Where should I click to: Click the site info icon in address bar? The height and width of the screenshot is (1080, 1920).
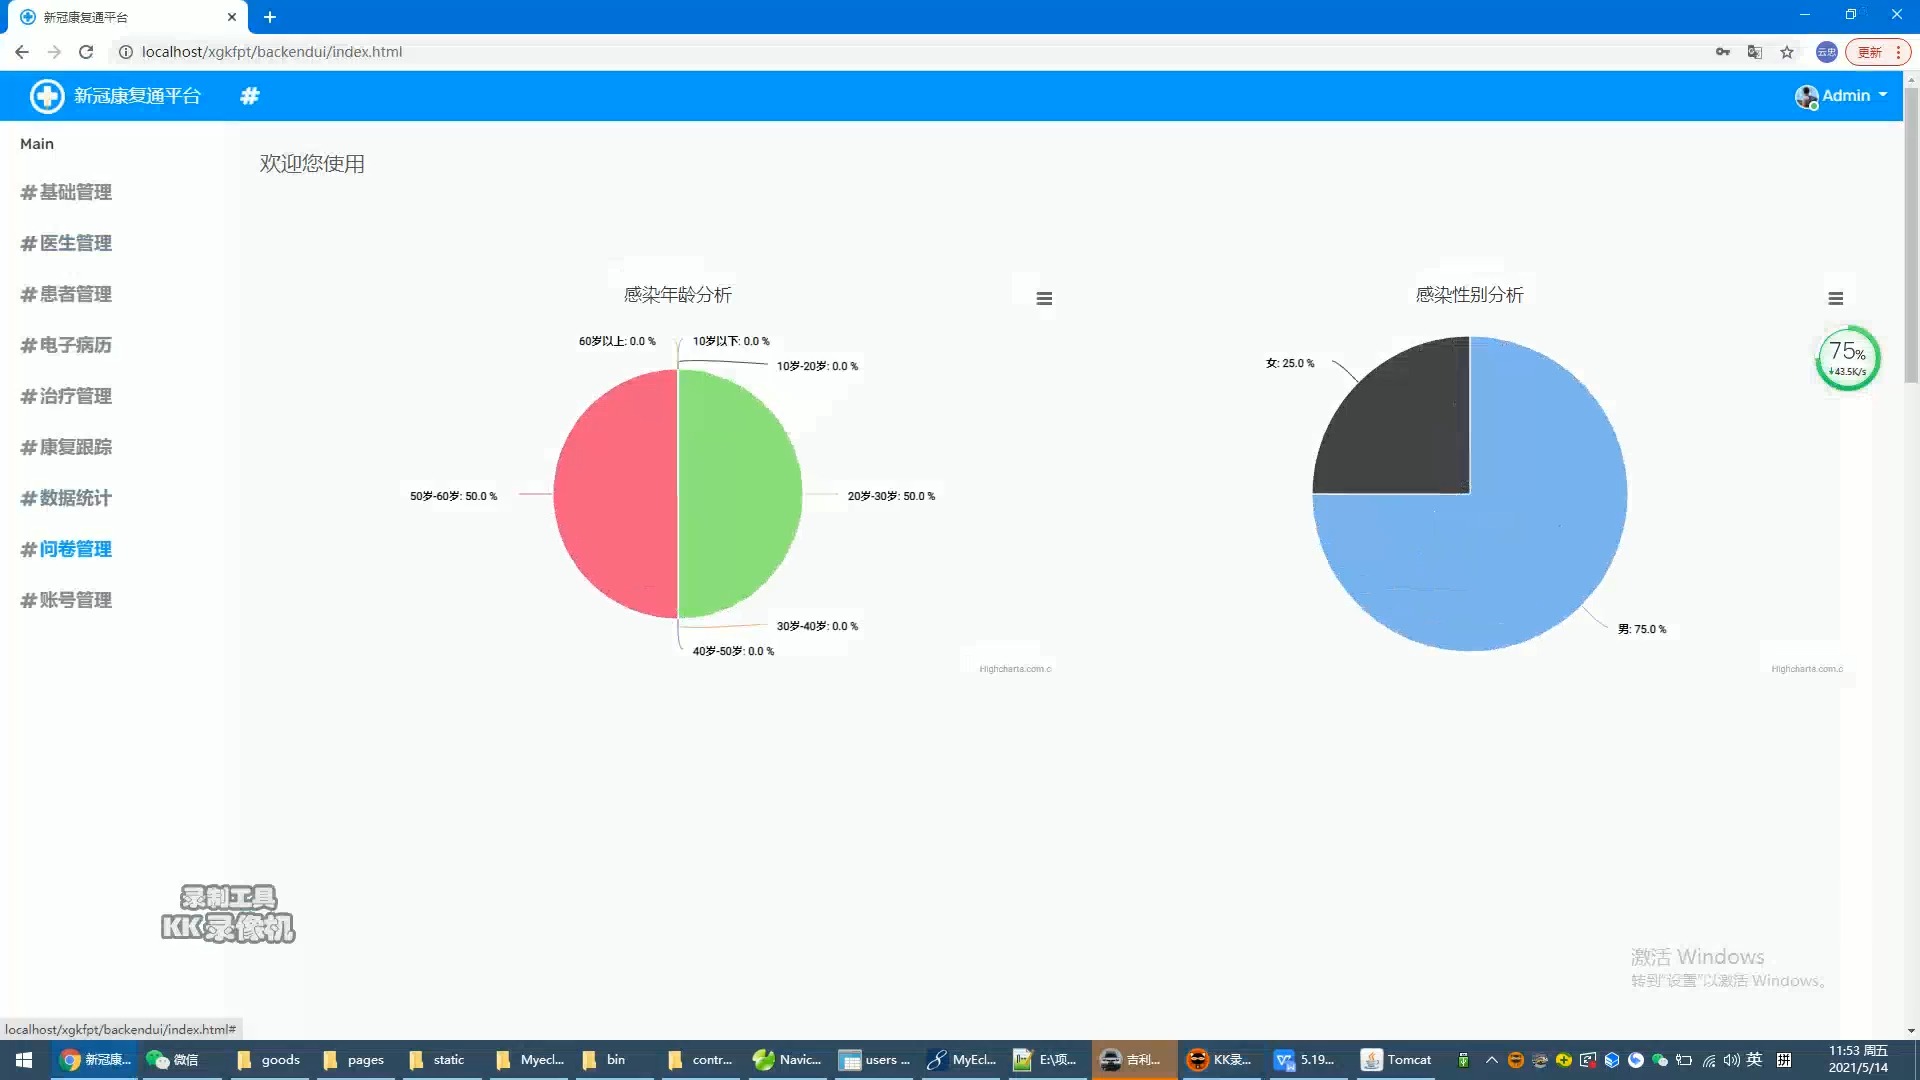(x=126, y=52)
